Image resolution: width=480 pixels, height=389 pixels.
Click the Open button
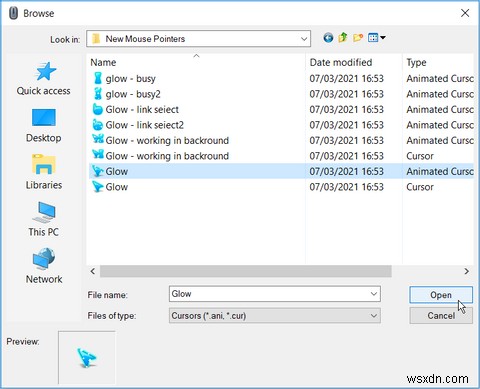(441, 295)
